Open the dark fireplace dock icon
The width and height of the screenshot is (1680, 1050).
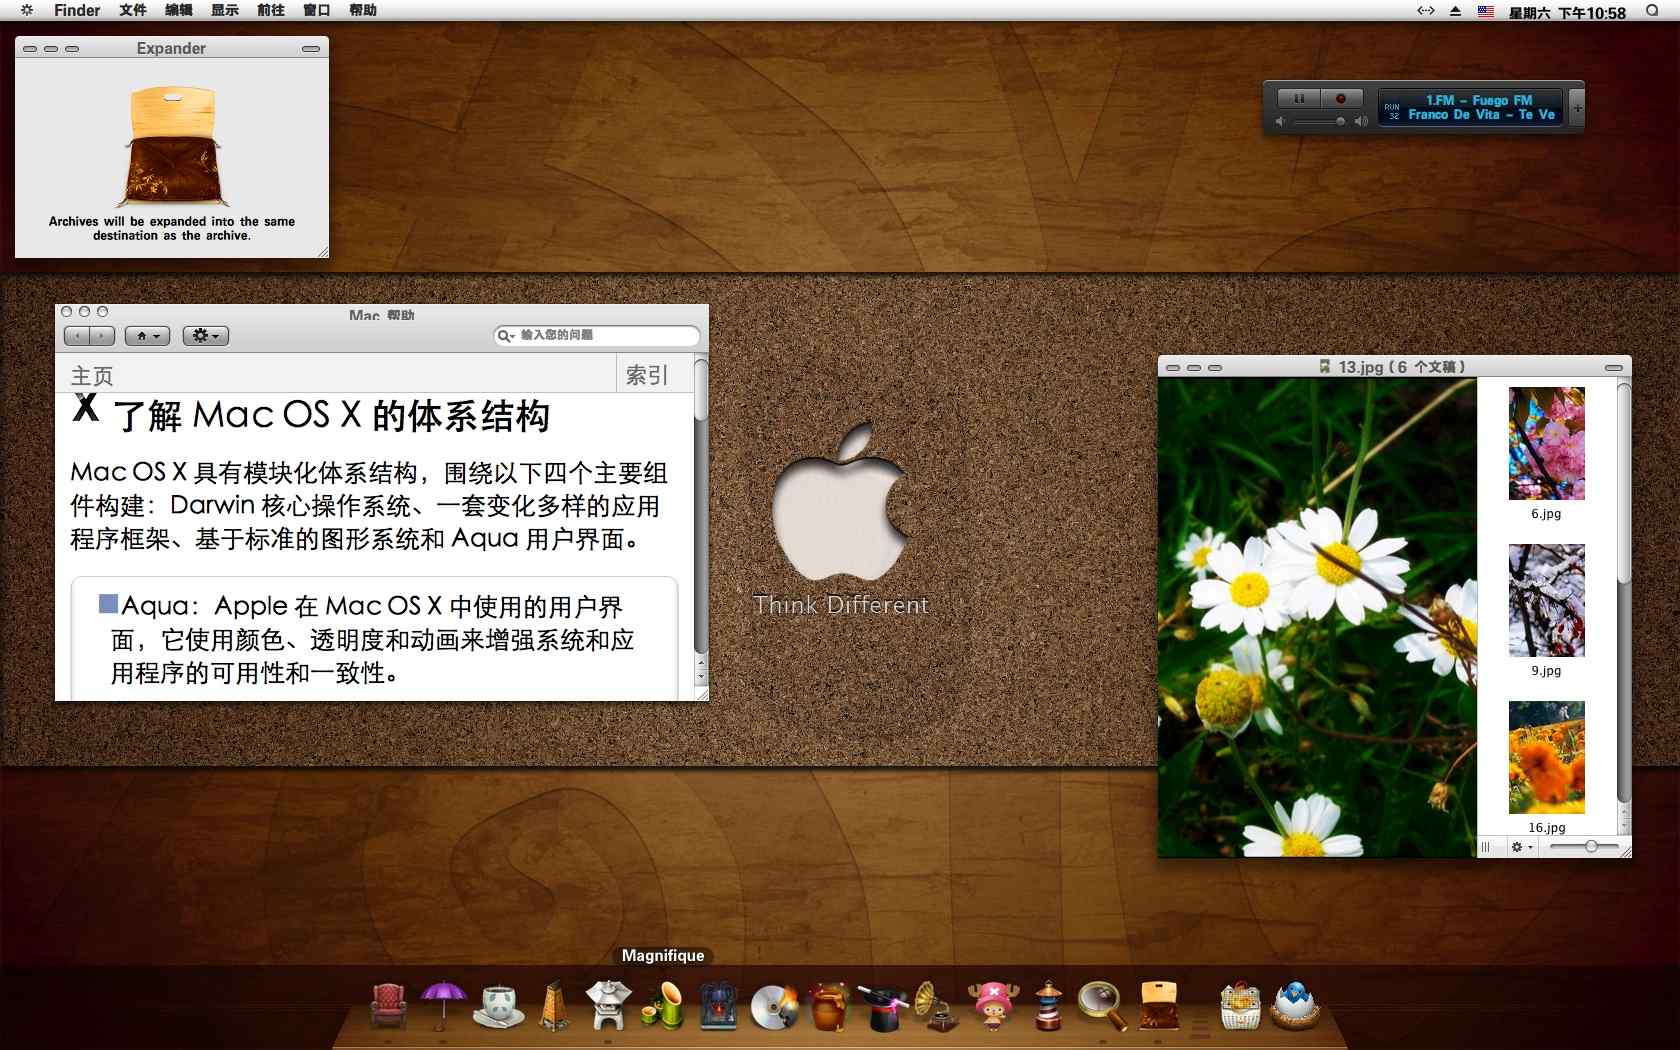(718, 1006)
